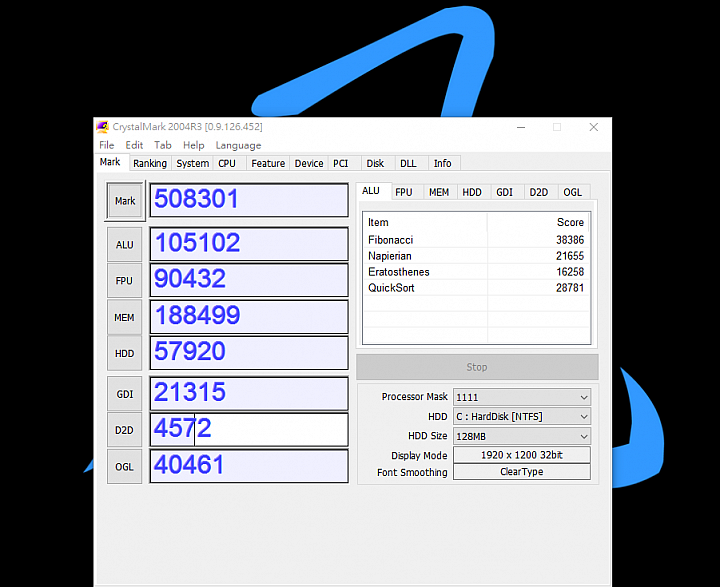Select the D2D results sub-tab
This screenshot has width=720, height=587.
[x=539, y=192]
